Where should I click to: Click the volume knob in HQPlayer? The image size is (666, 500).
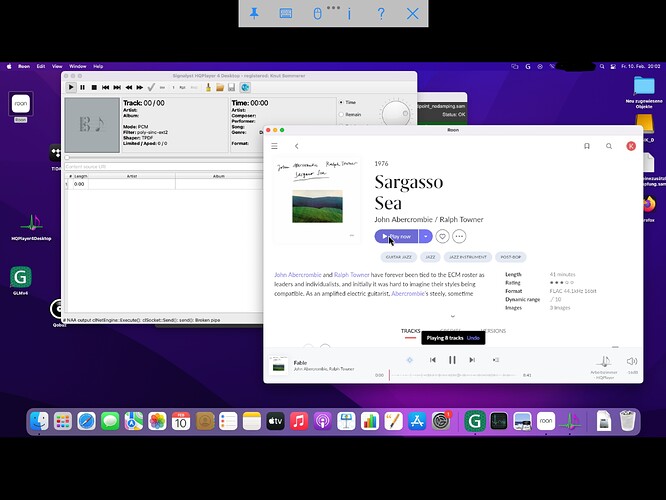point(396,113)
